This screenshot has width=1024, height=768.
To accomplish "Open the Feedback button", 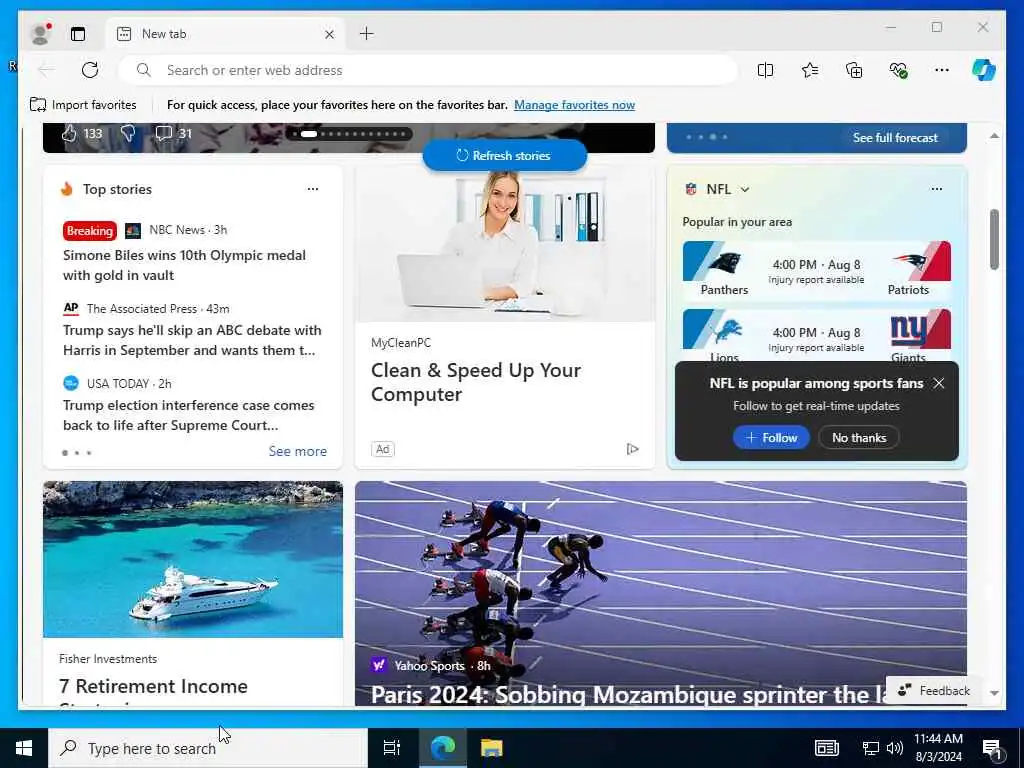I will click(x=935, y=690).
